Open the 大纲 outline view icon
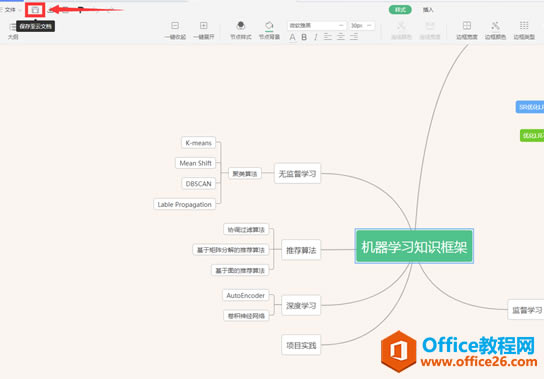The height and width of the screenshot is (379, 544). pyautogui.click(x=13, y=27)
